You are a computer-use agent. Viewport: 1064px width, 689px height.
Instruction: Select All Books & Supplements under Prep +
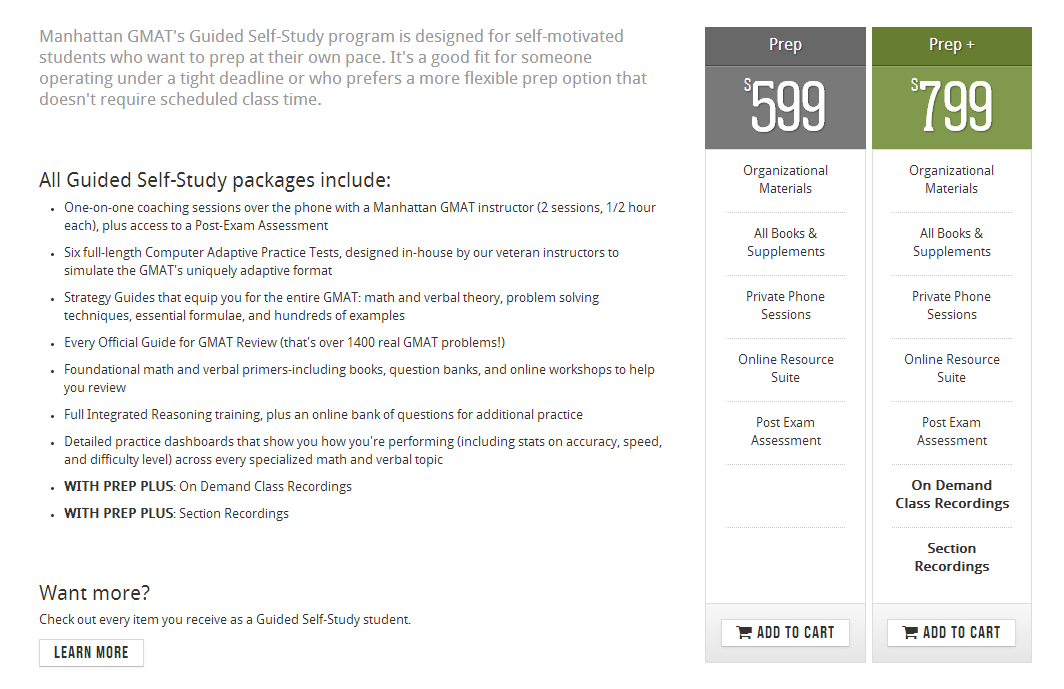tap(951, 242)
